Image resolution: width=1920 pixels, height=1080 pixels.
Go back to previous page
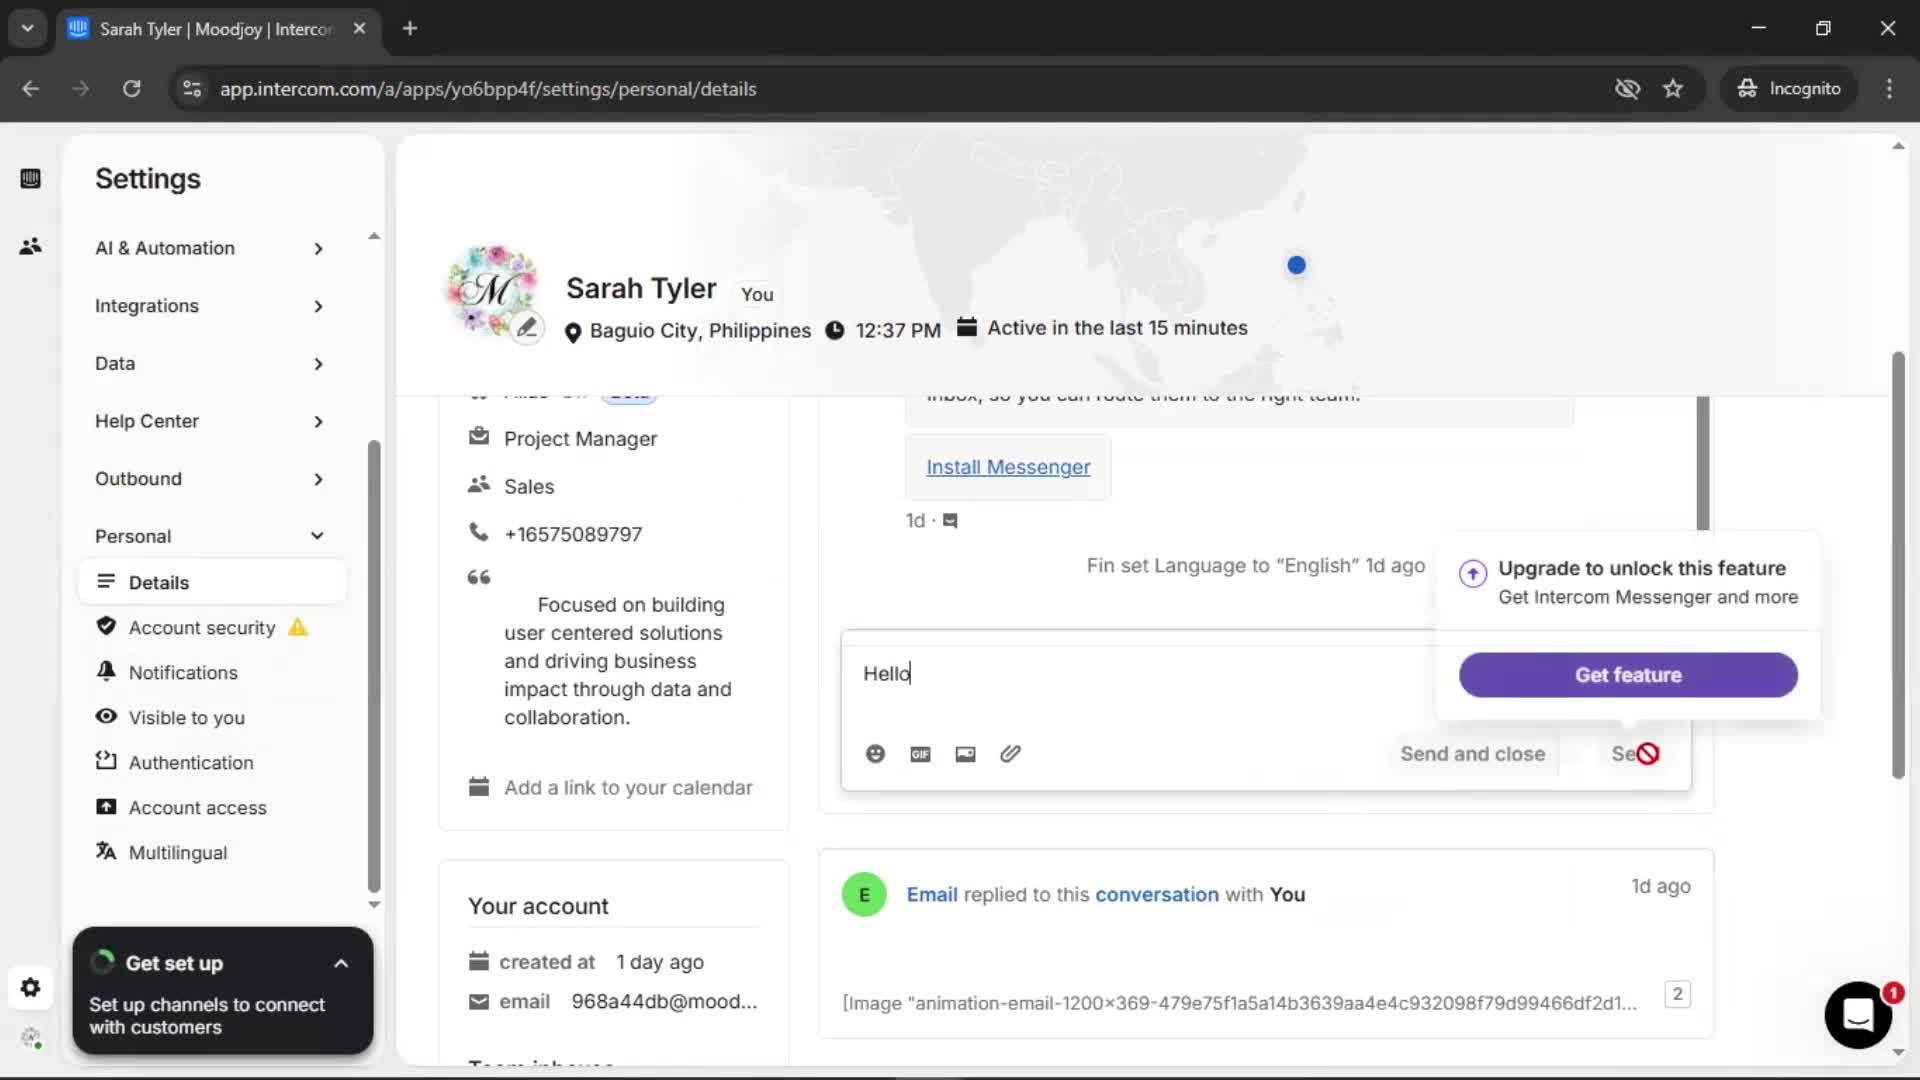tap(31, 89)
